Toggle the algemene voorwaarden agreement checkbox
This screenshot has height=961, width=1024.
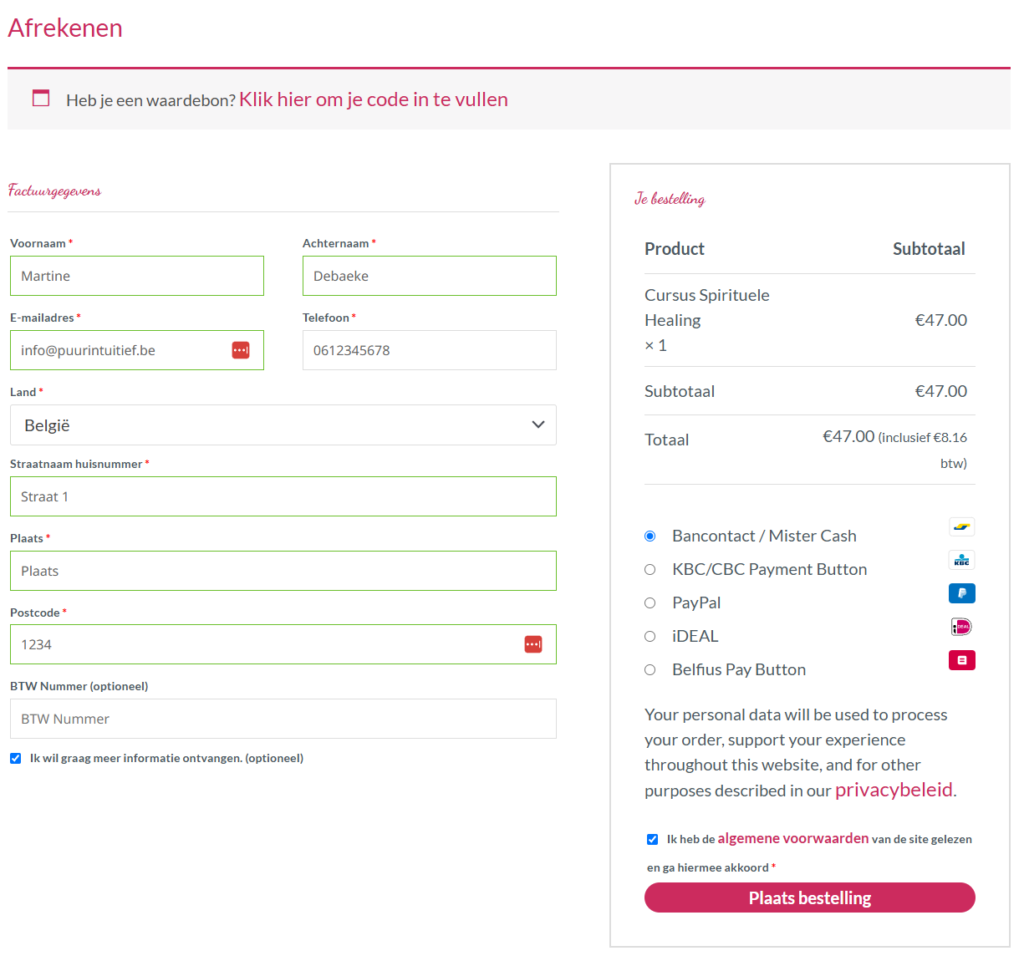652,839
